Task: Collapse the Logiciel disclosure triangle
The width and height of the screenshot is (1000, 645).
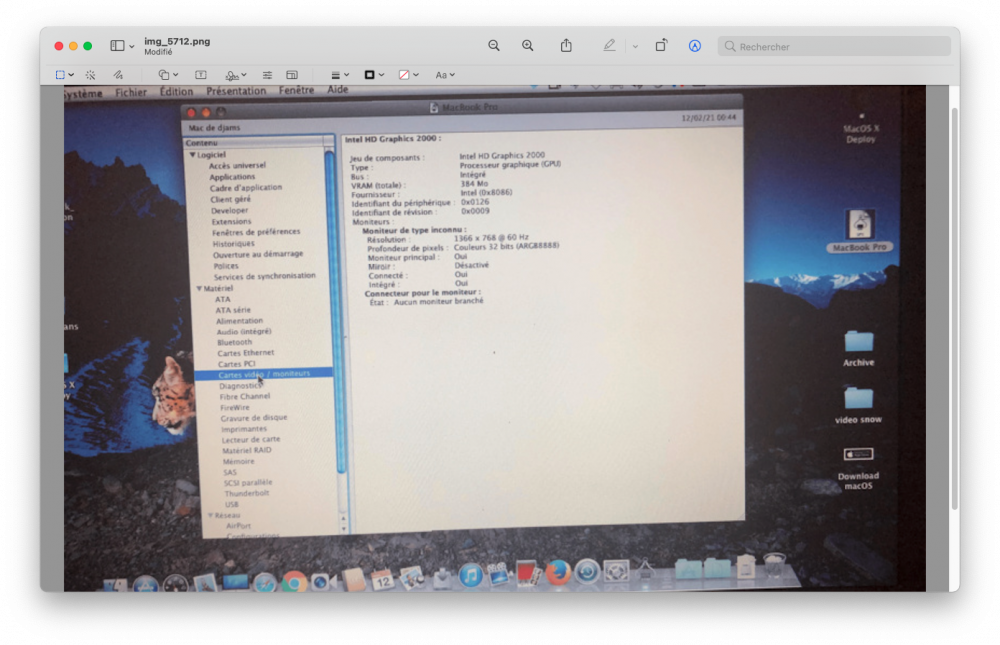Action: coord(193,155)
